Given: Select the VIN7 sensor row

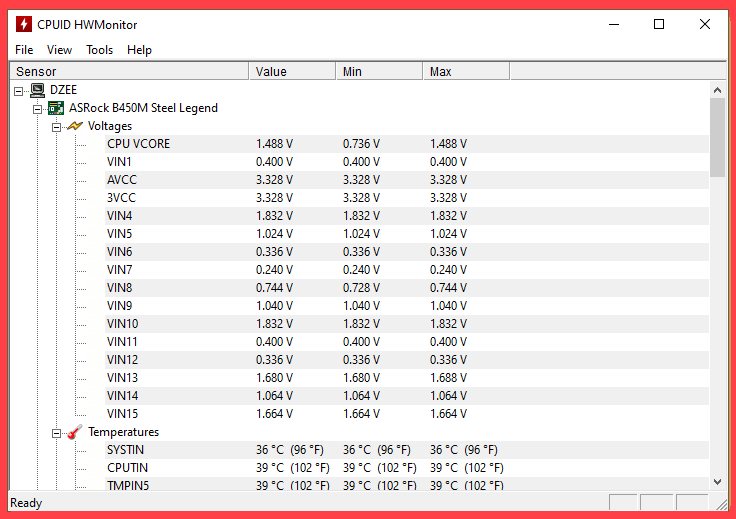Looking at the screenshot, I should point(406,270).
